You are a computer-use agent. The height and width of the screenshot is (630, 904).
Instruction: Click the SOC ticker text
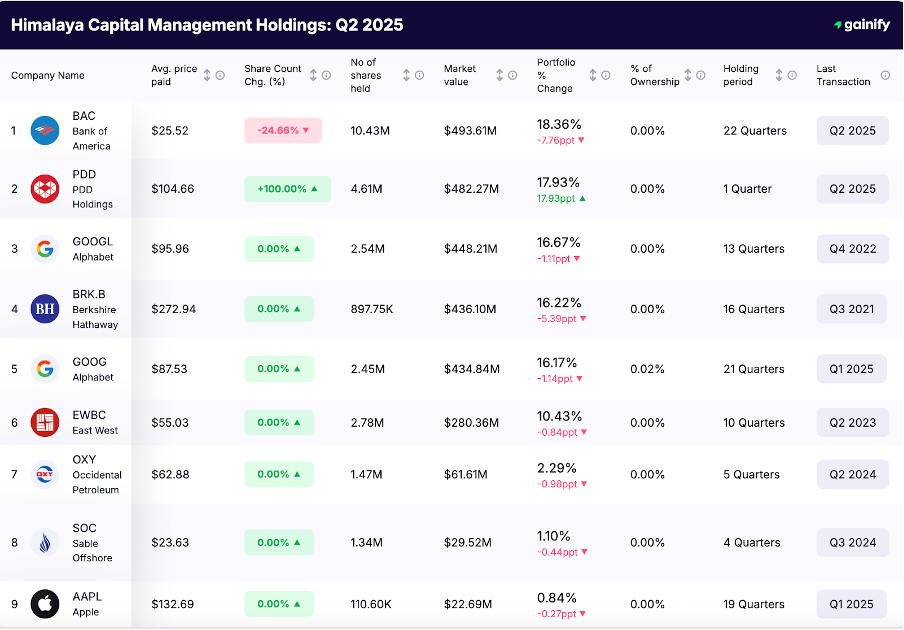pyautogui.click(x=84, y=528)
